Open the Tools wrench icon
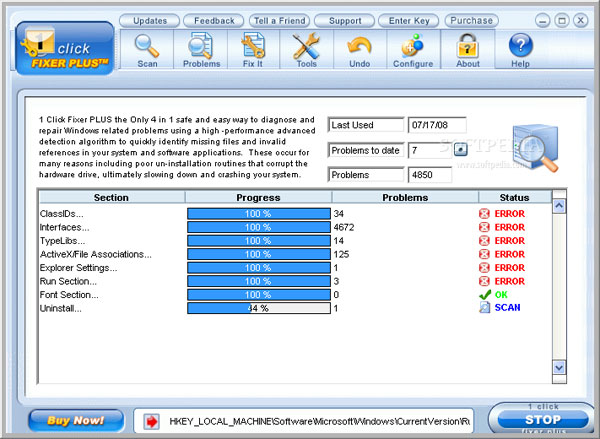 (306, 47)
